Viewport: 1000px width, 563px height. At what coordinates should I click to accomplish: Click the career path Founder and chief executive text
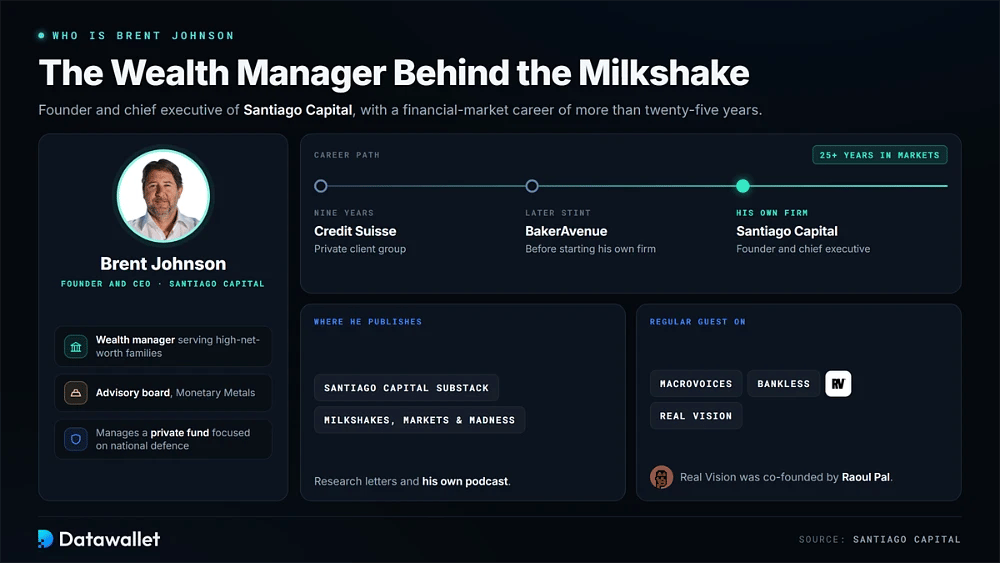(x=803, y=249)
